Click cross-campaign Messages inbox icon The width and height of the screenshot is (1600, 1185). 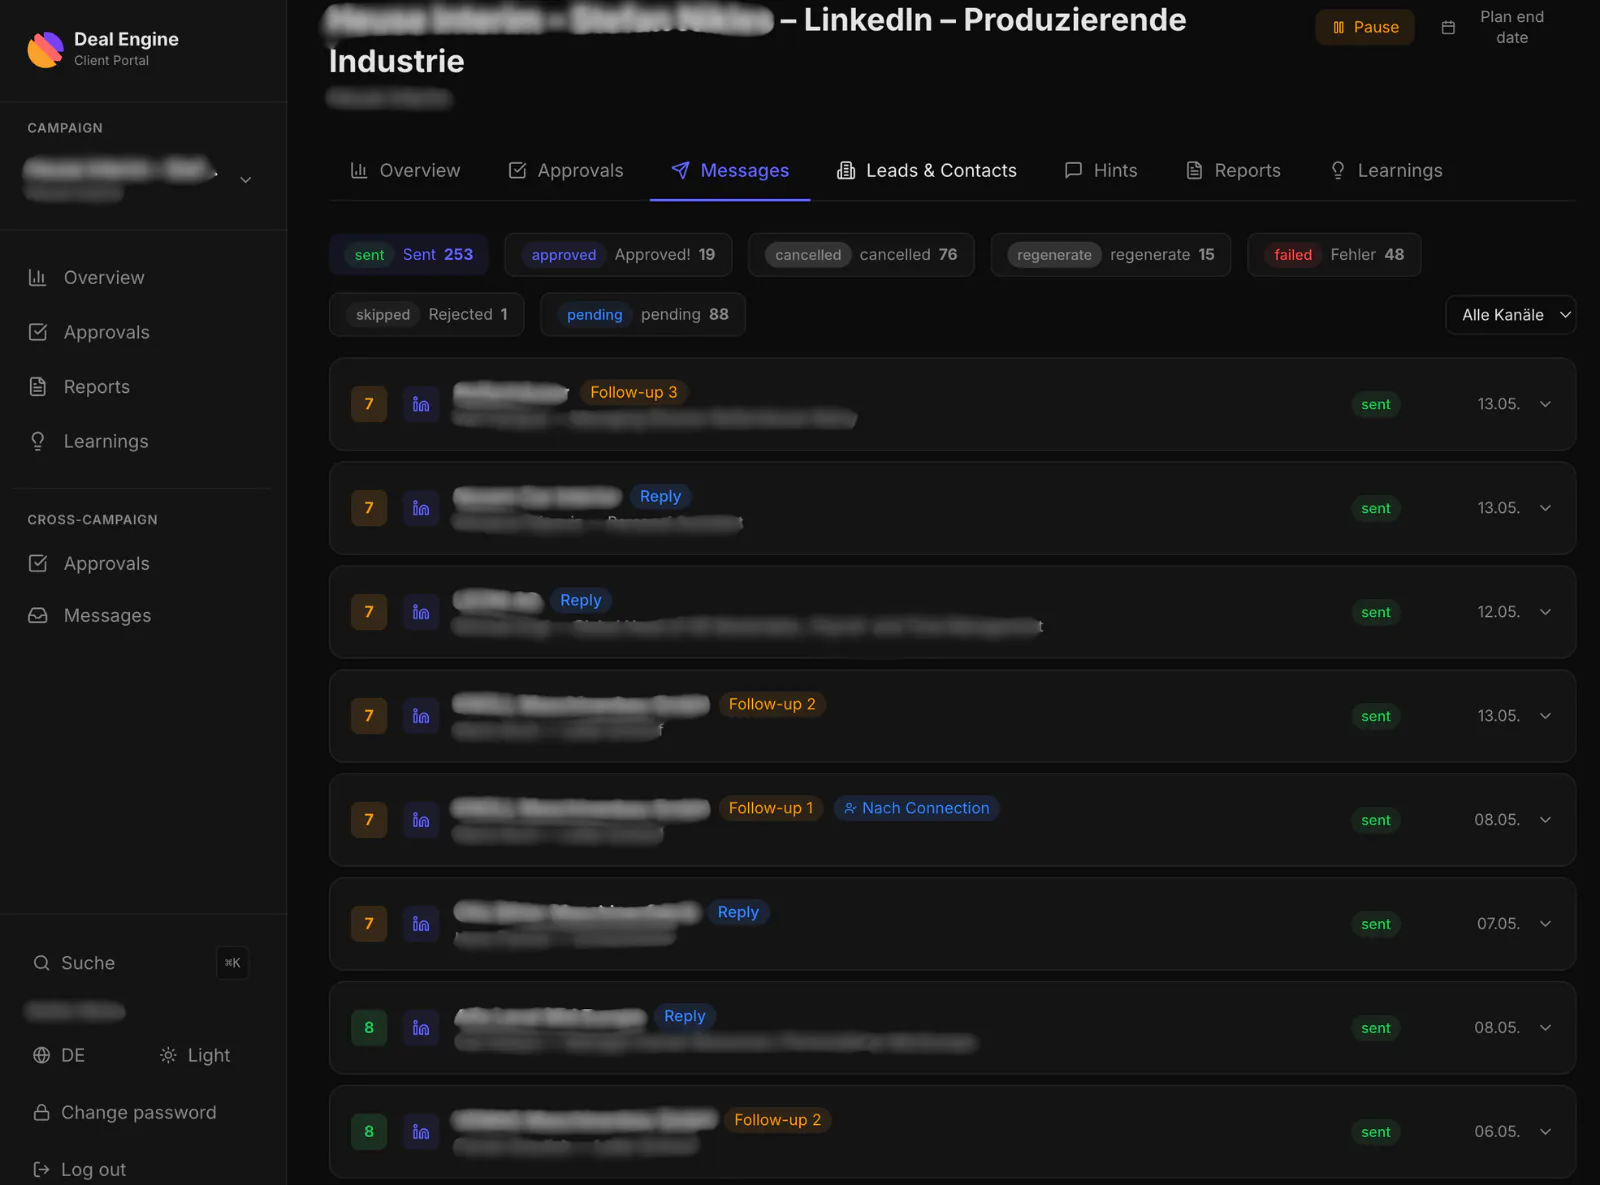tap(37, 615)
